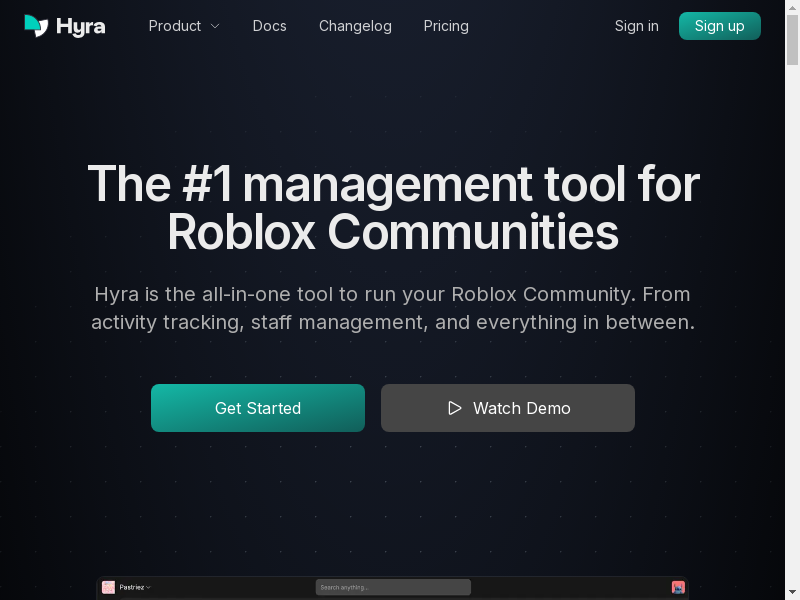Click the 'Hyra is the all-in-one tool' description

click(393, 308)
